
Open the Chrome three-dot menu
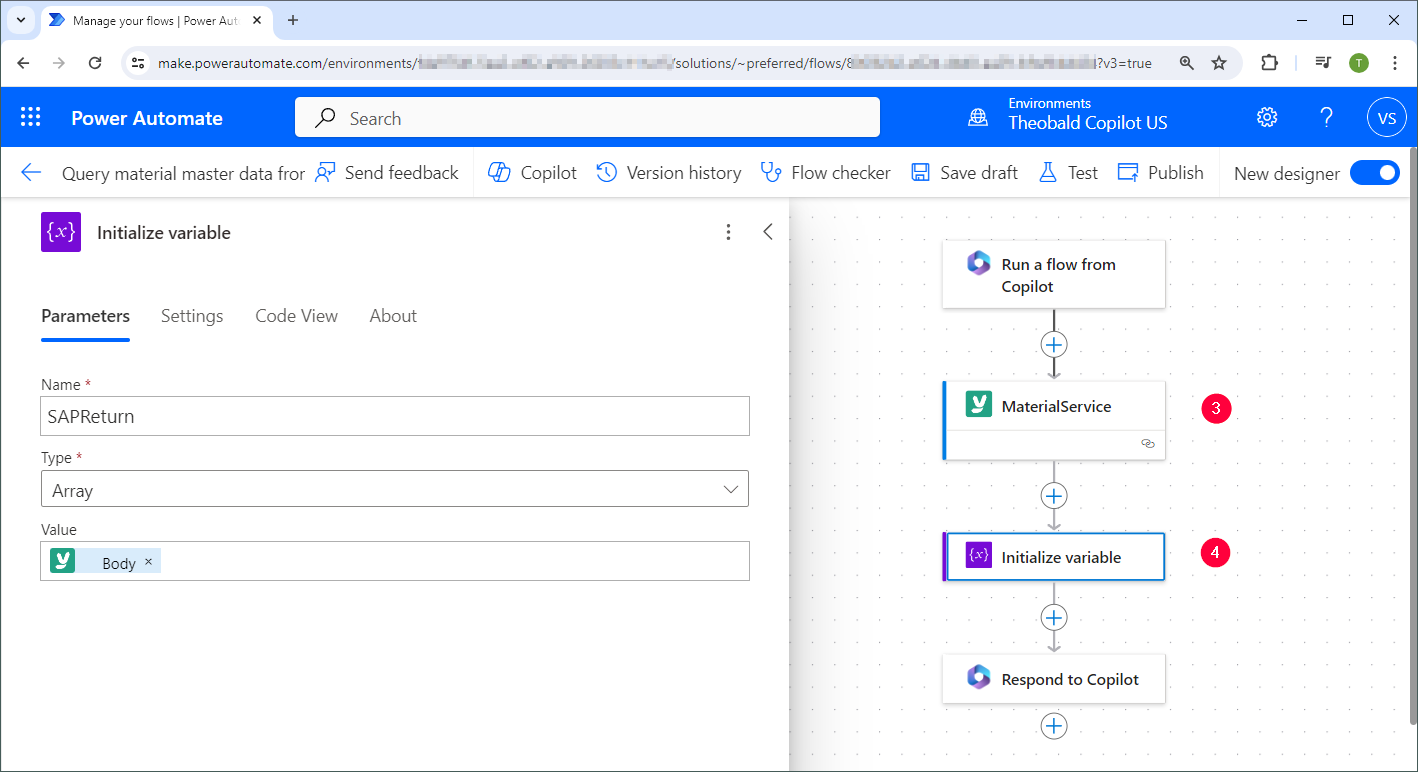click(x=1395, y=63)
